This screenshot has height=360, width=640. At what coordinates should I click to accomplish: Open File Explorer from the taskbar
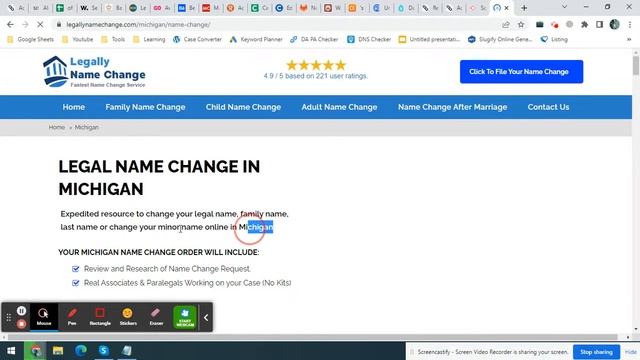coord(58,351)
